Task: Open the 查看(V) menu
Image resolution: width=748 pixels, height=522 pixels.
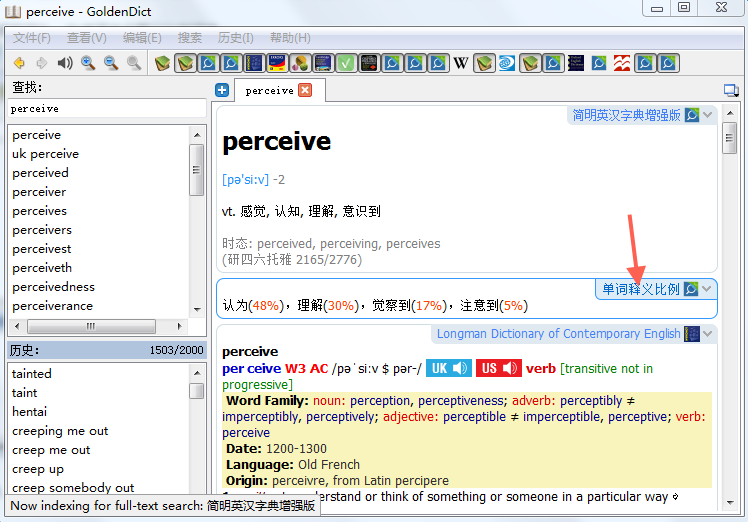Action: [x=87, y=38]
